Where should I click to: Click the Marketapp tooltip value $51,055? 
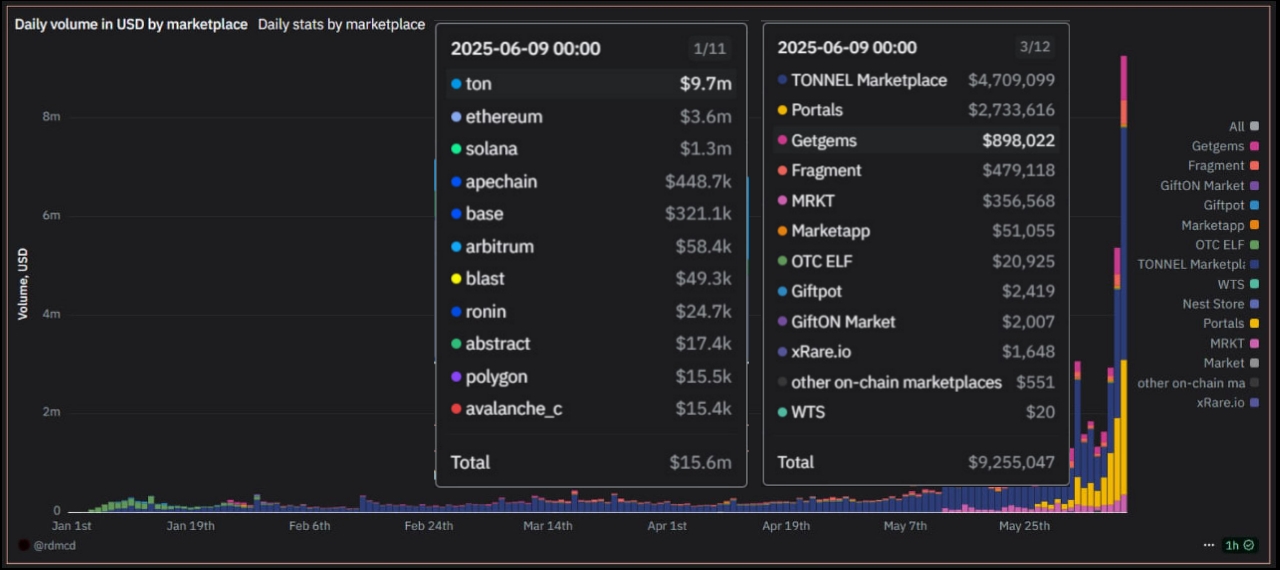[1023, 231]
